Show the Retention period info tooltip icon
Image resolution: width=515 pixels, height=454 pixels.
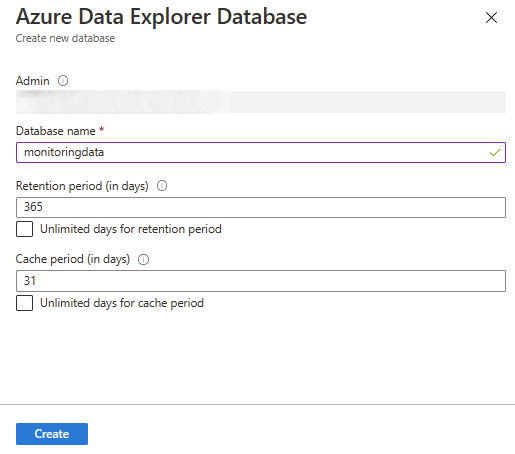tap(162, 186)
